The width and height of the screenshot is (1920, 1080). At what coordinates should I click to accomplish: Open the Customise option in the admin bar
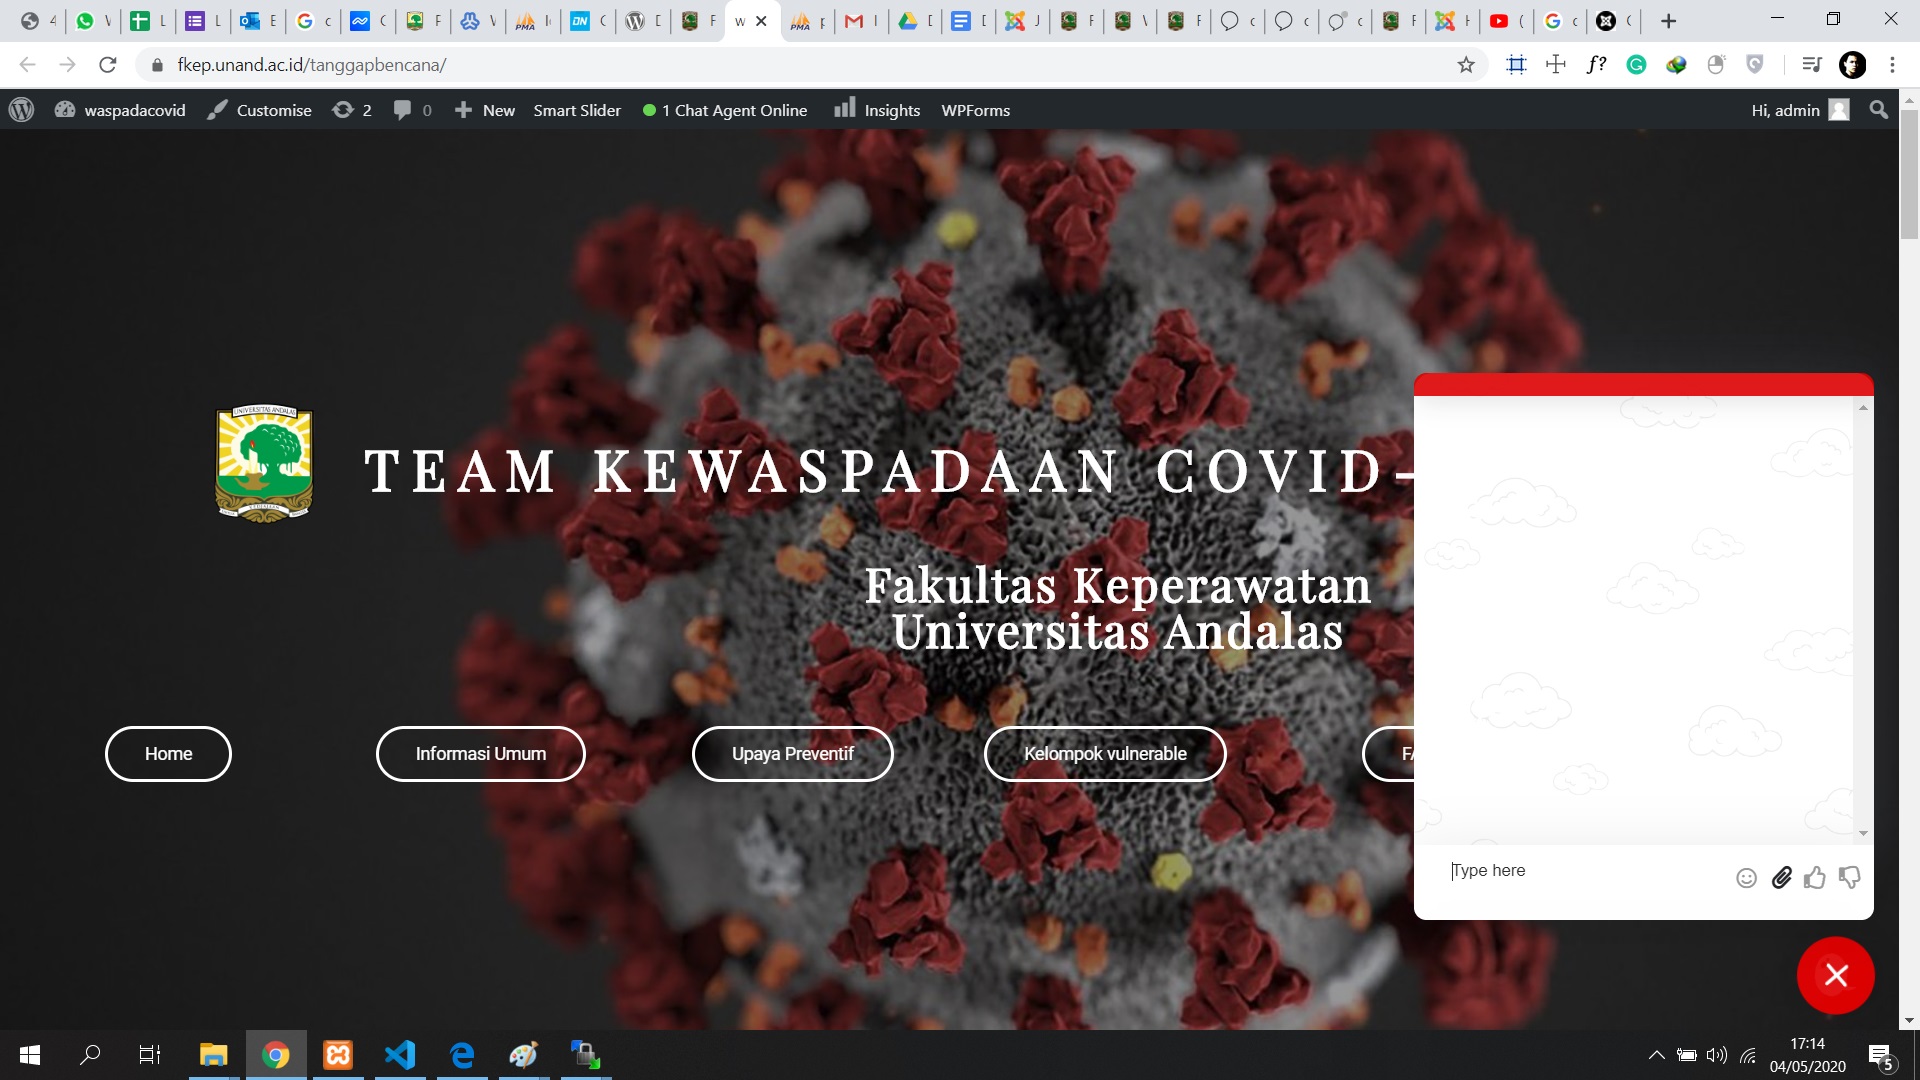click(x=272, y=110)
